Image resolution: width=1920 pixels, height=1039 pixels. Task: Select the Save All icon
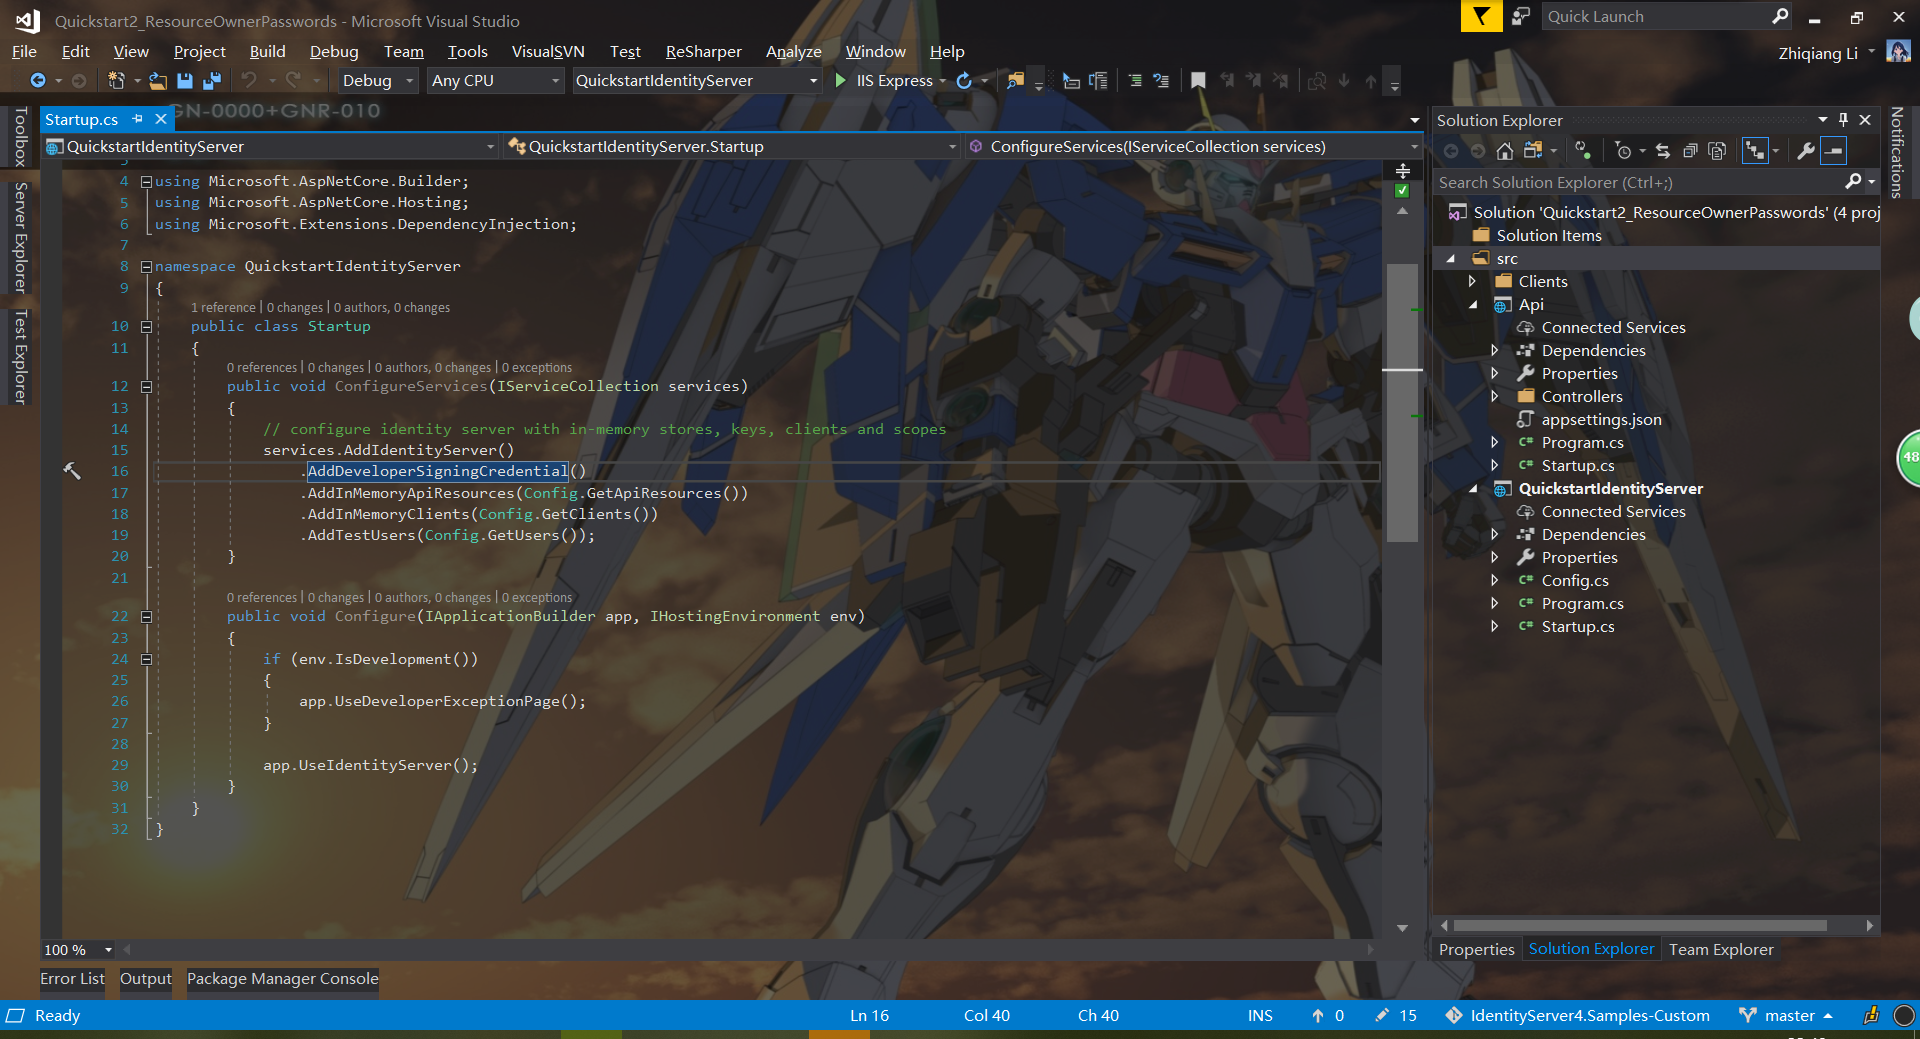211,81
